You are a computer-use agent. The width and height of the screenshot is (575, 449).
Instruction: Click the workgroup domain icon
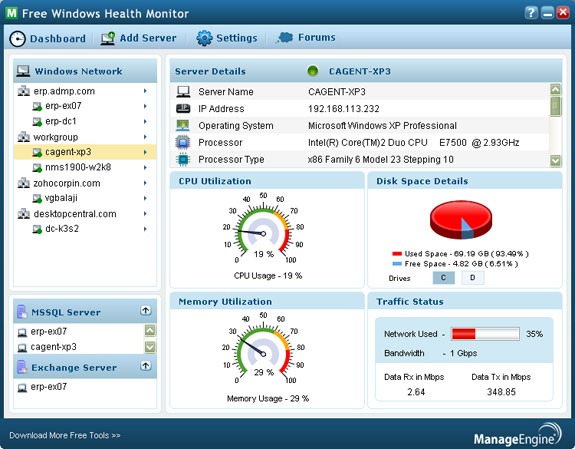[24, 137]
